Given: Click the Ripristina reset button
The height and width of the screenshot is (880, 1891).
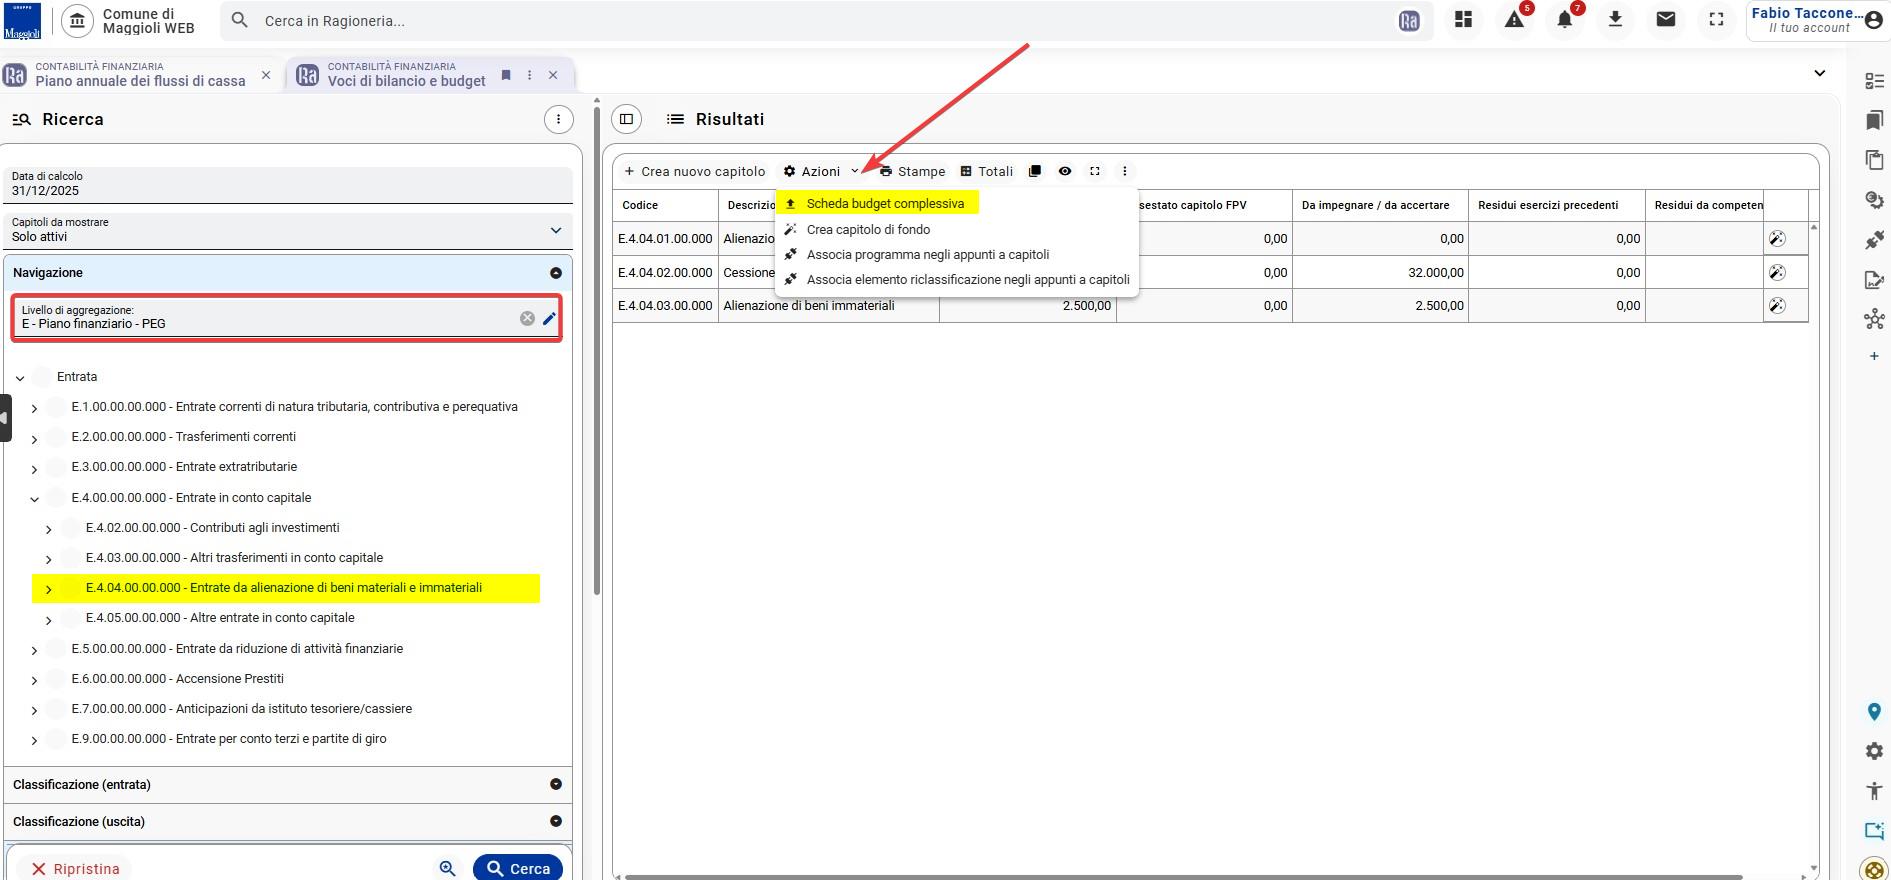Looking at the screenshot, I should click(75, 868).
